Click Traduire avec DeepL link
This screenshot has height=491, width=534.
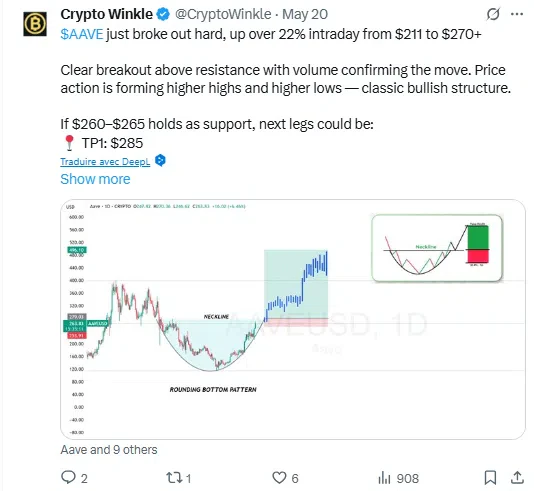pyautogui.click(x=105, y=161)
